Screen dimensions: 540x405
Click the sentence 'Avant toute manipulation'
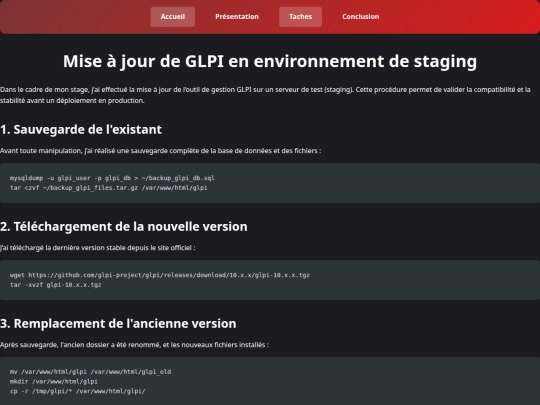coord(160,151)
